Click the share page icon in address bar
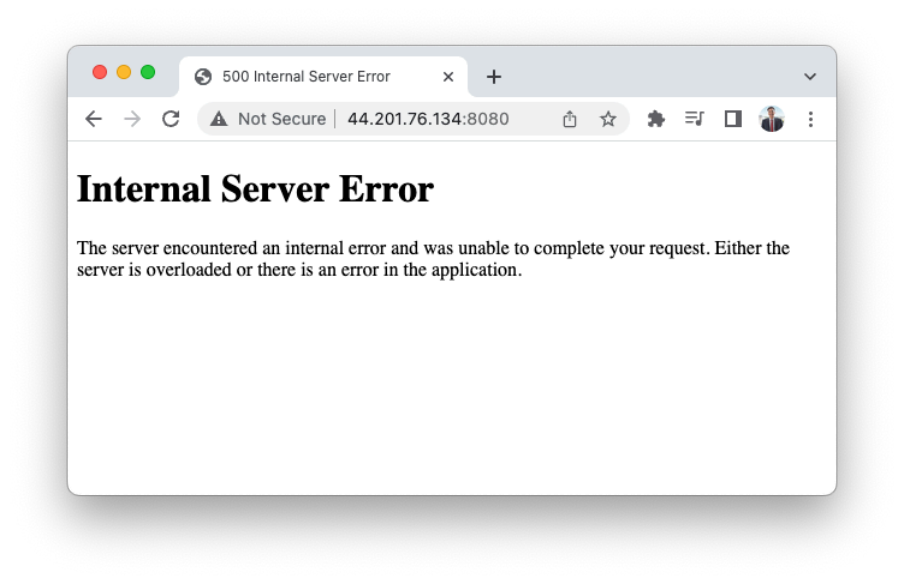The width and height of the screenshot is (903, 583). coord(570,119)
